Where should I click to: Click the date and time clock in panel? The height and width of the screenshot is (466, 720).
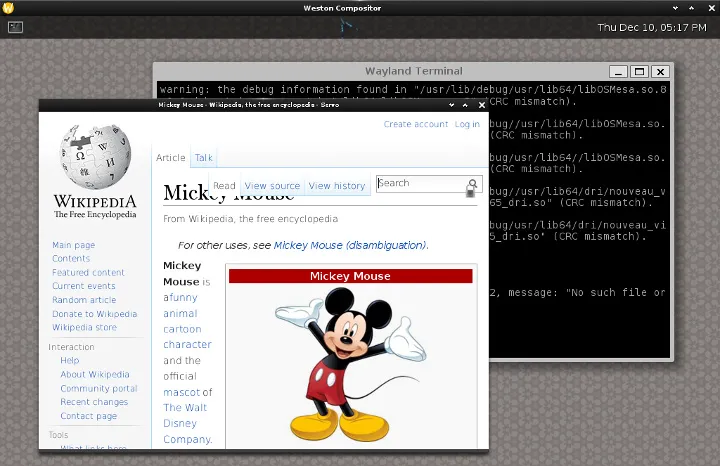coord(652,28)
